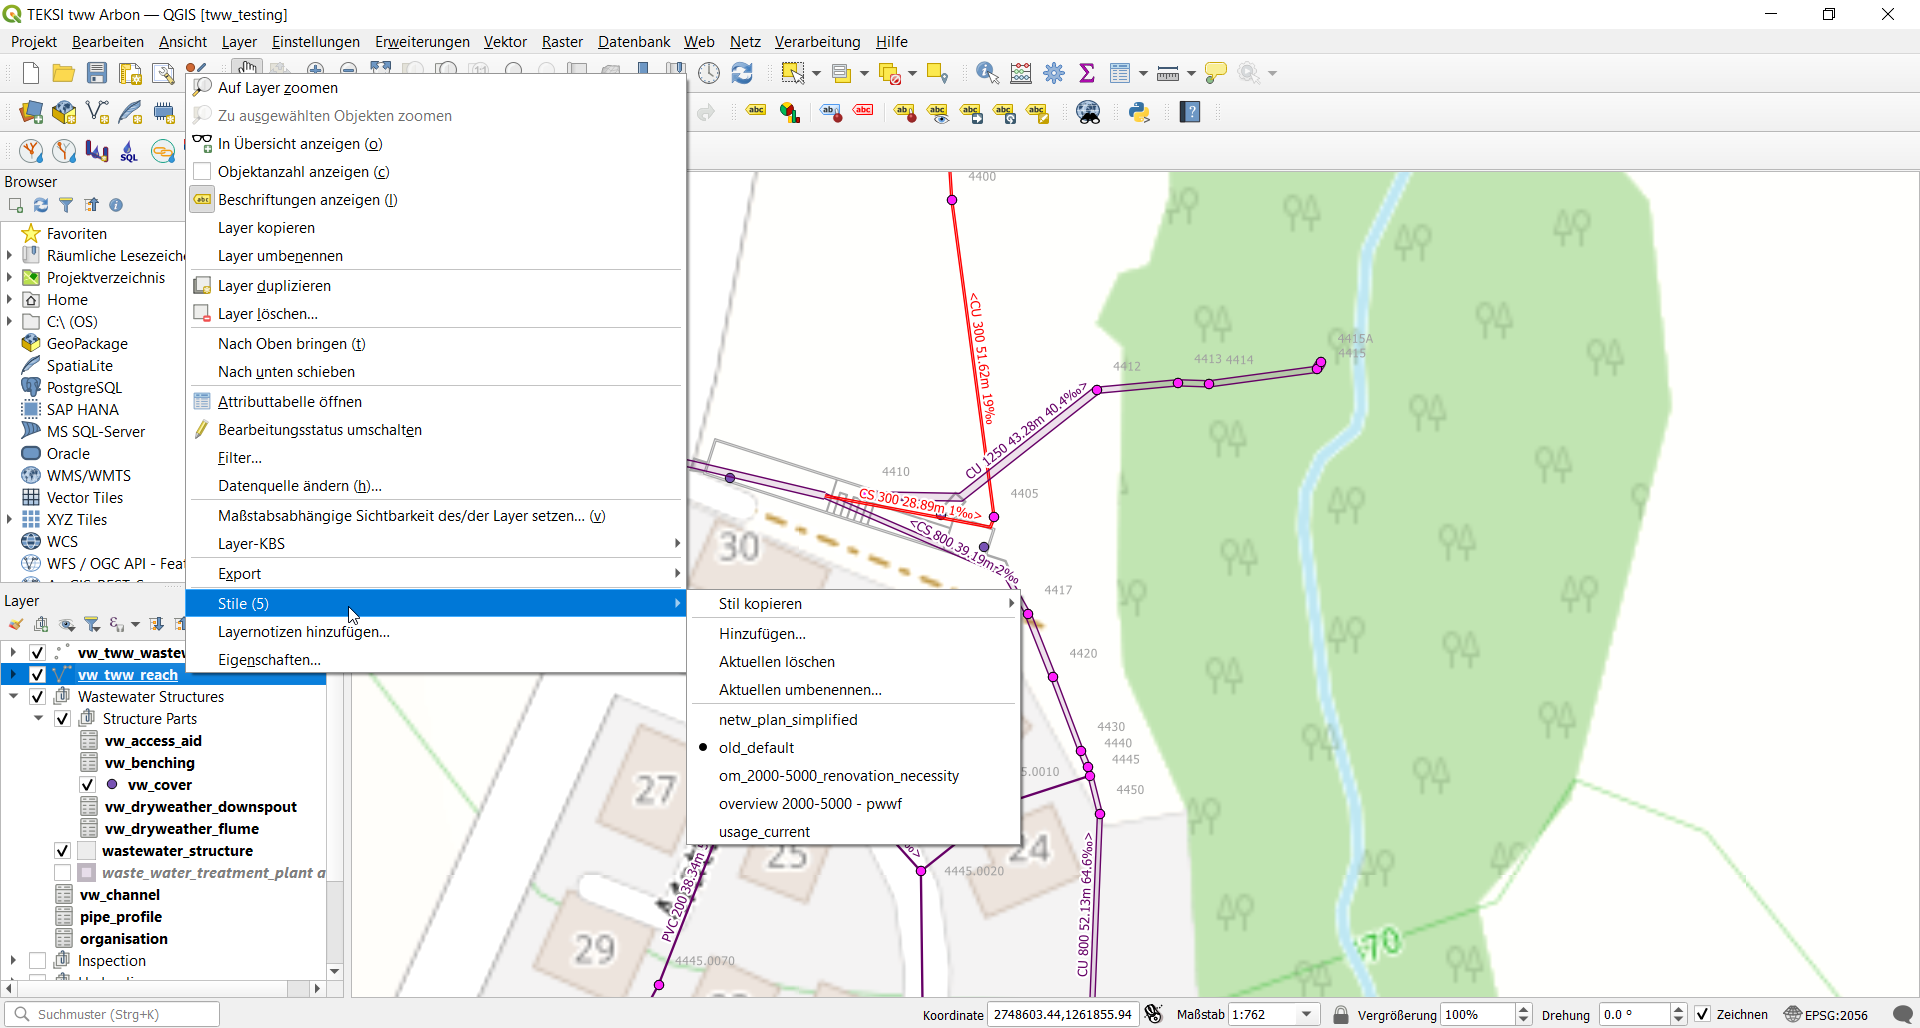Screen dimensions: 1920x1028
Task: Refresh the Browser panel
Action: (41, 205)
